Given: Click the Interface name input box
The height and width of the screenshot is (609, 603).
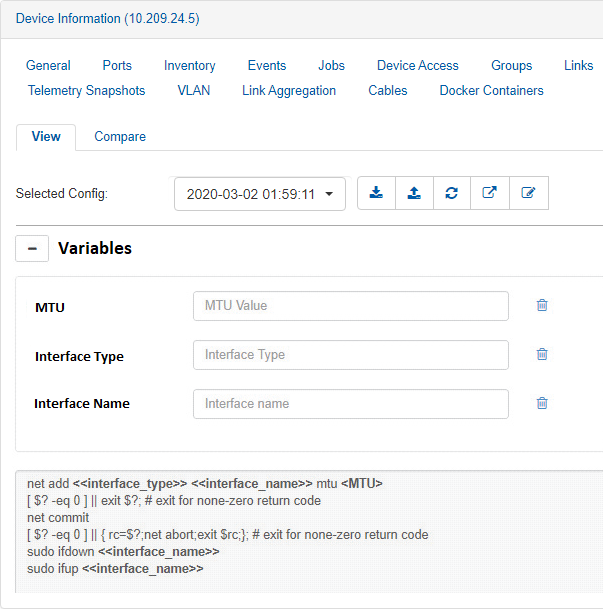Looking at the screenshot, I should (350, 404).
